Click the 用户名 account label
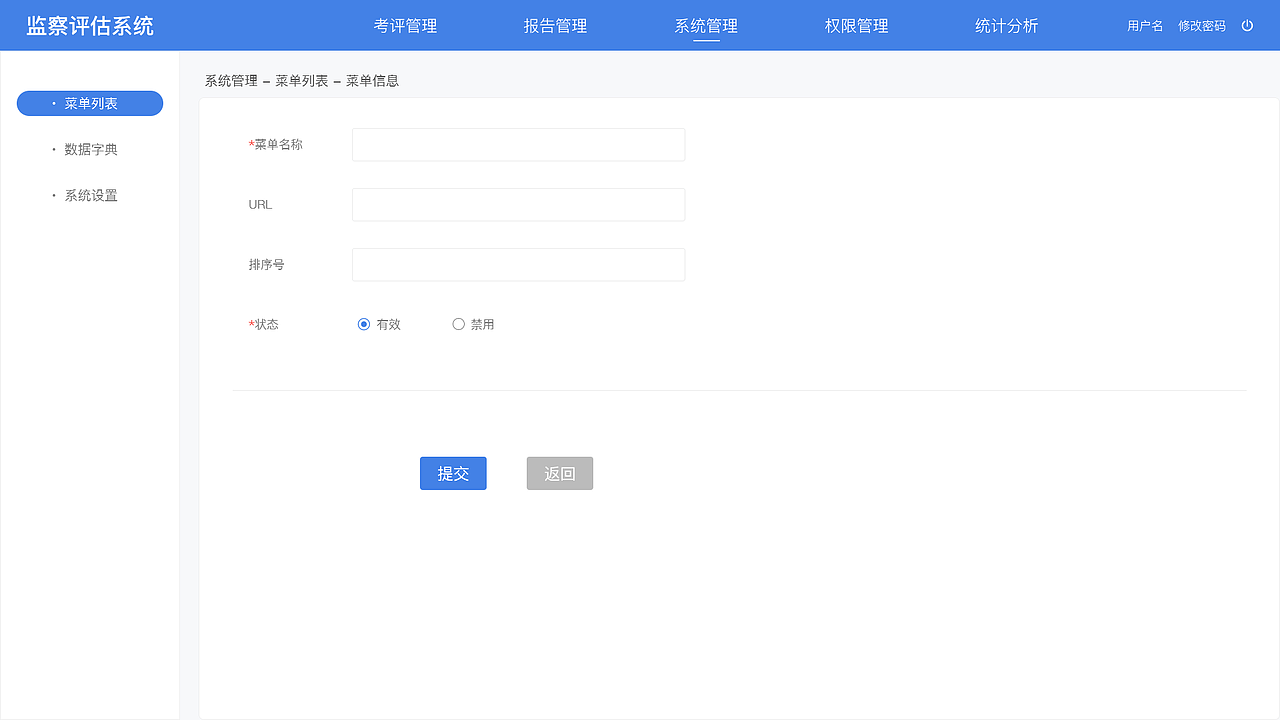1280x720 pixels. pos(1144,26)
